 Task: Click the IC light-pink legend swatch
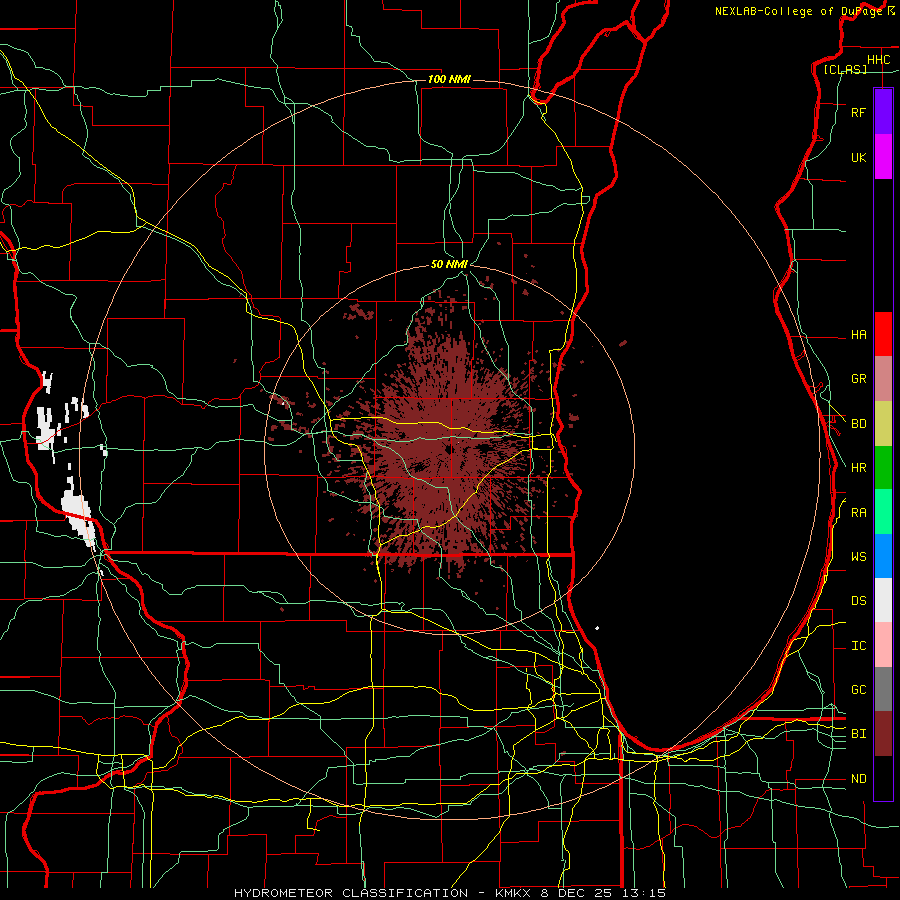point(883,645)
